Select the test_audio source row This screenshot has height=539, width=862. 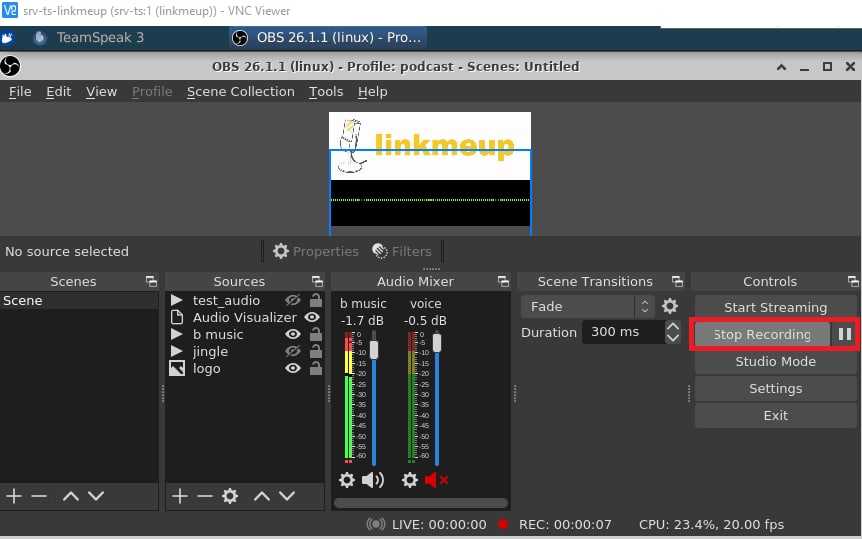245,300
